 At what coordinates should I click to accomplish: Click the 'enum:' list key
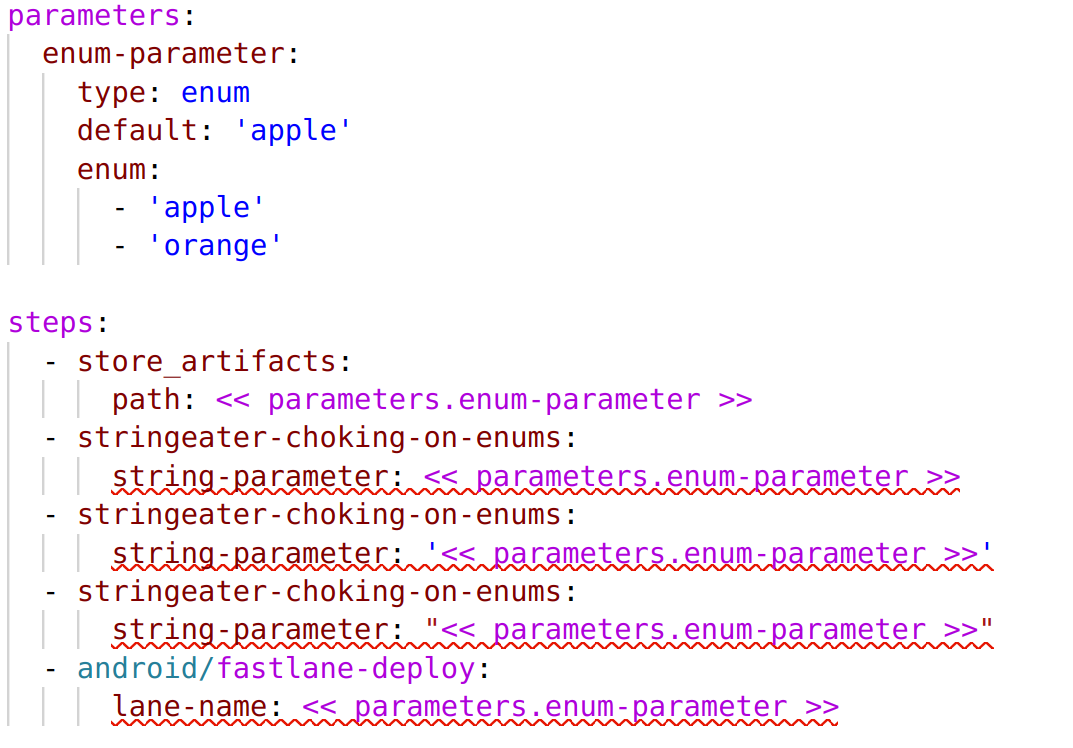click(x=112, y=169)
